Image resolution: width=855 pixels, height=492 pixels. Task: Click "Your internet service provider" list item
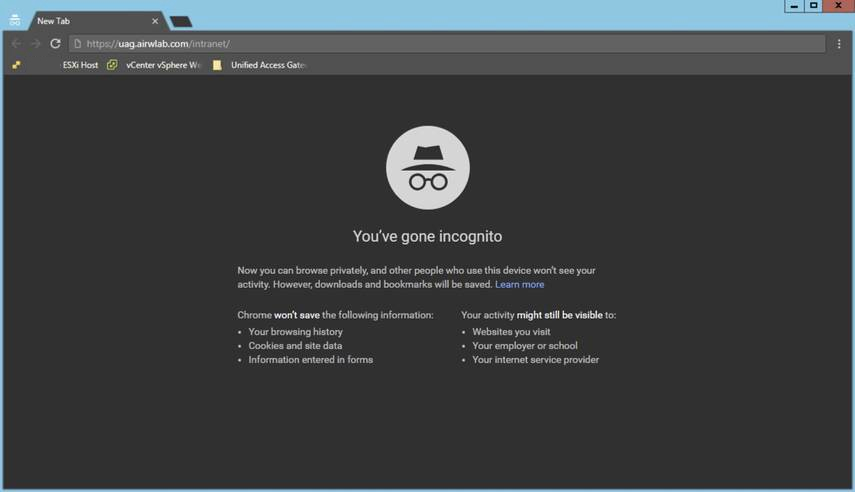(x=535, y=360)
